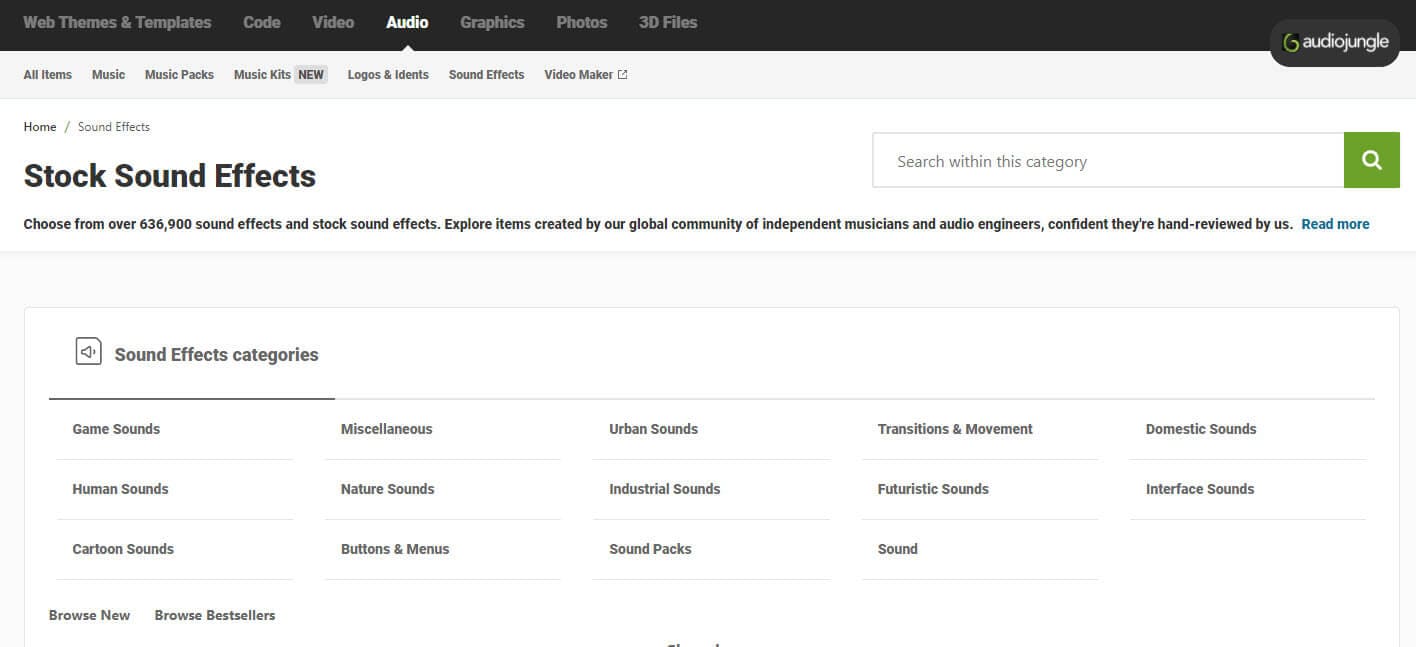Screen dimensions: 1416x647
Task: Switch to the 3D Files tab
Action: click(668, 22)
